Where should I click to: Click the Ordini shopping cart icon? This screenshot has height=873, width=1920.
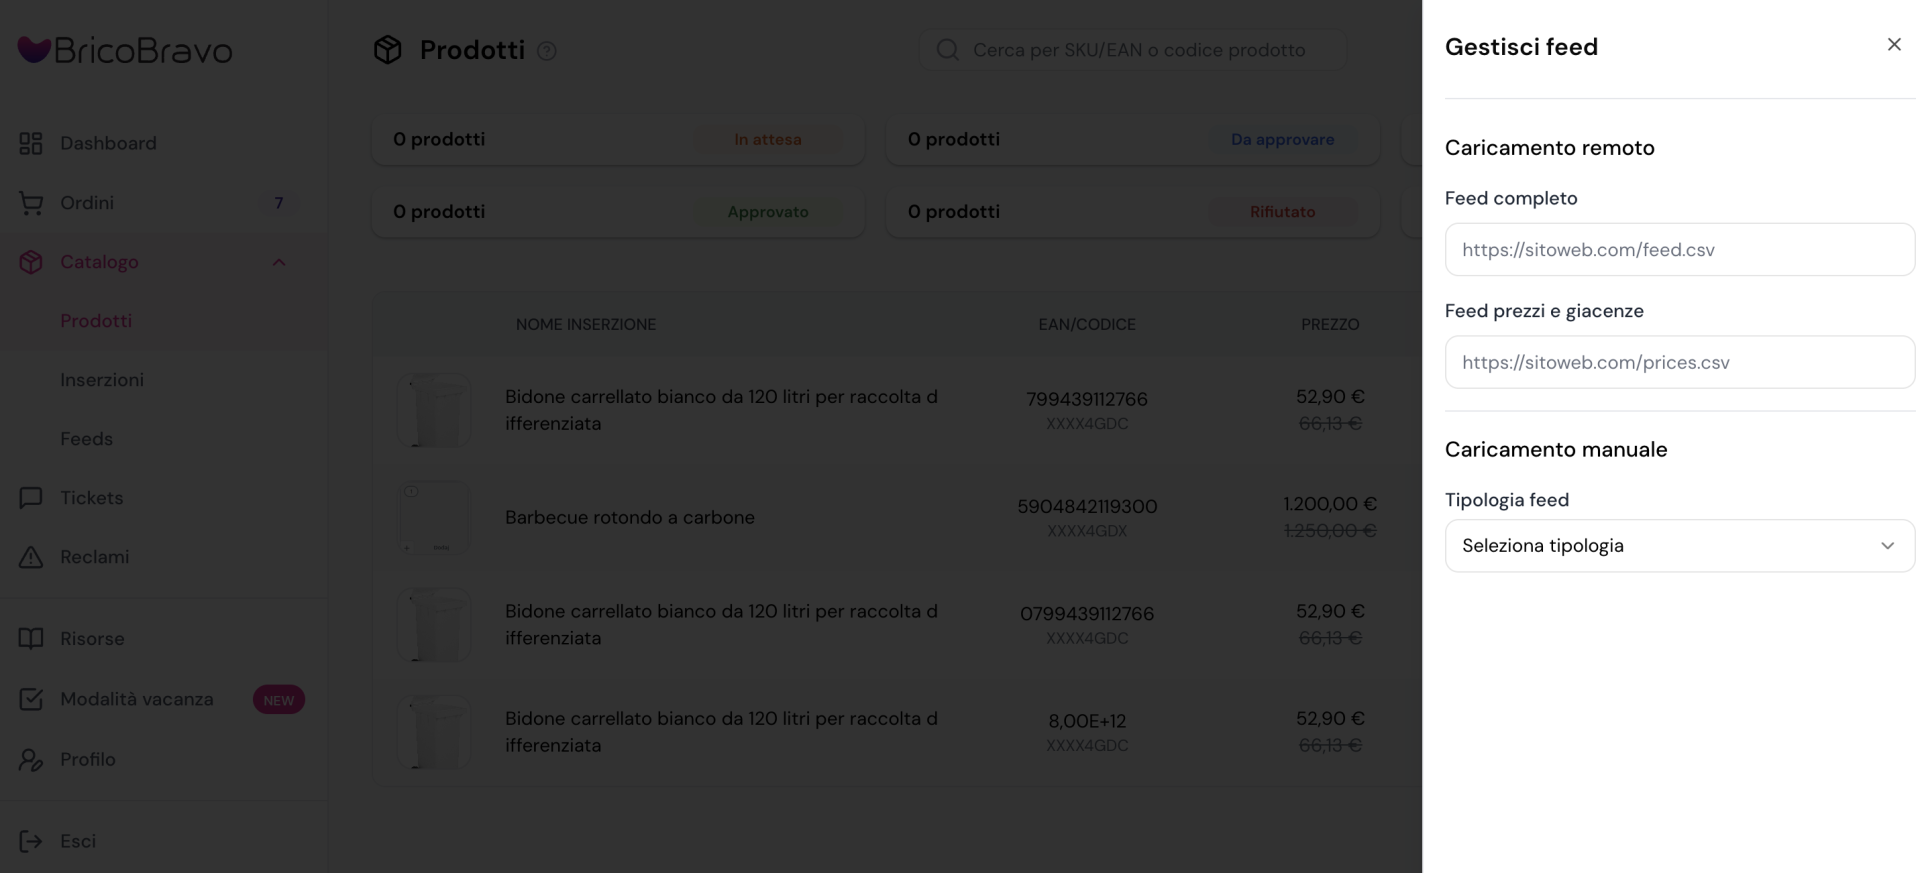click(x=31, y=203)
